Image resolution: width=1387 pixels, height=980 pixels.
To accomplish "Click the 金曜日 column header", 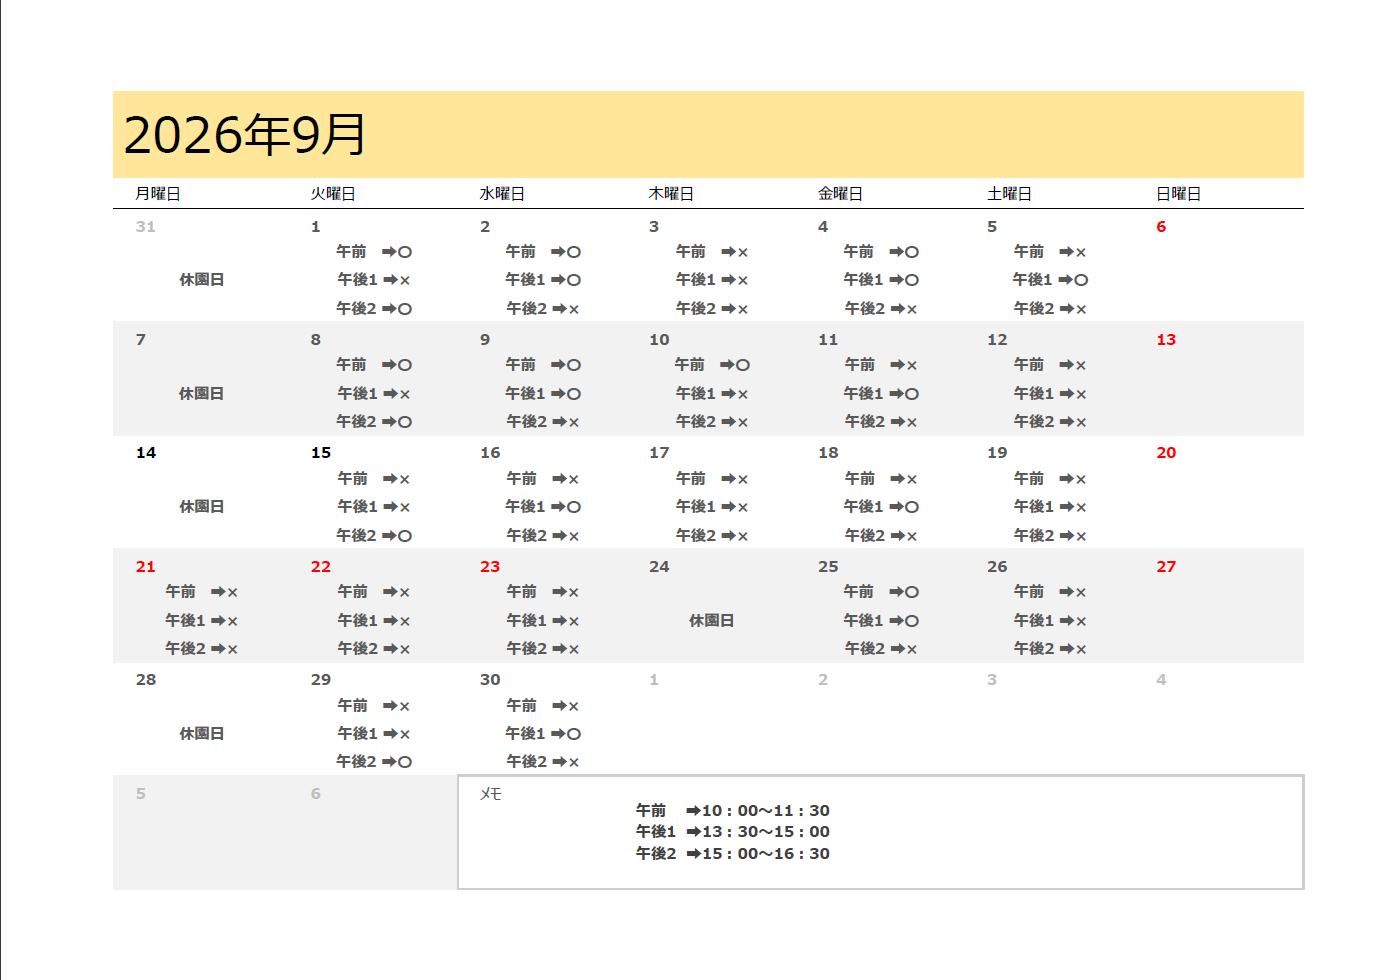I will point(840,194).
